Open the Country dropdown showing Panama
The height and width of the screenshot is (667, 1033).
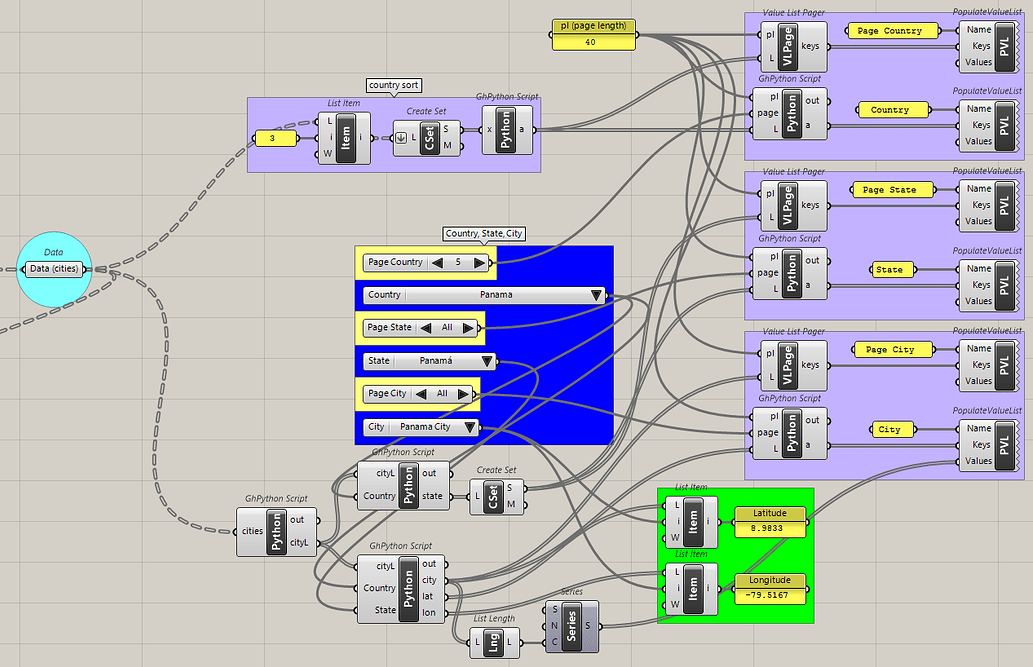[484, 295]
